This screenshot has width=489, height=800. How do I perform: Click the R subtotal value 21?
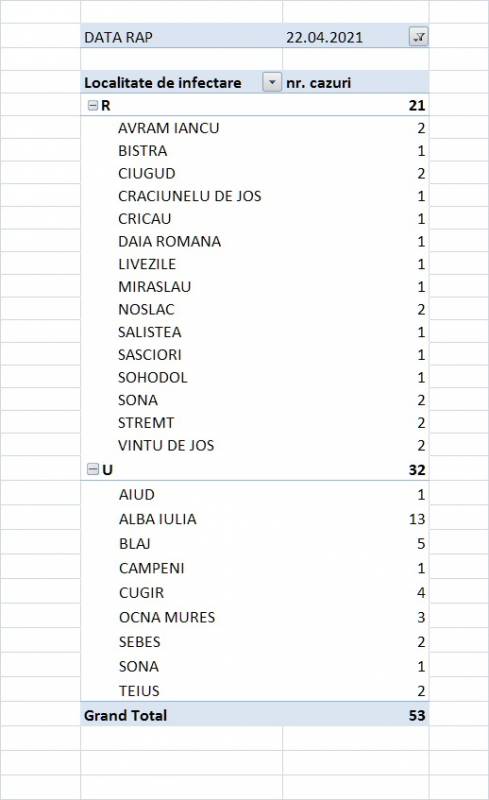coord(417,106)
